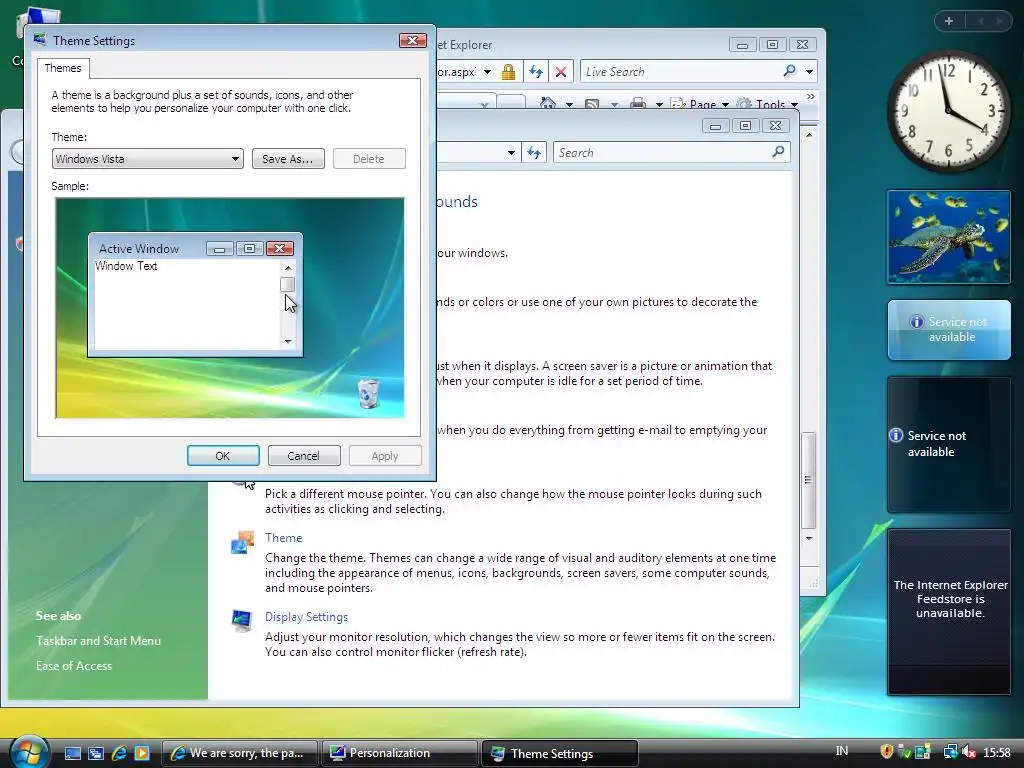Image resolution: width=1024 pixels, height=768 pixels.
Task: Click the Page icon in Internet Explorer toolbar
Action: 678,104
